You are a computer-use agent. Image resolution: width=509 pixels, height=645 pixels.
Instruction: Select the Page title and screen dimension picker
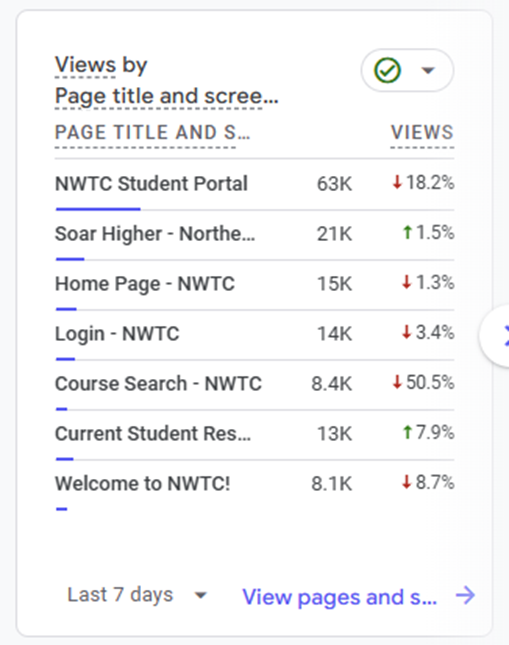pos(167,96)
